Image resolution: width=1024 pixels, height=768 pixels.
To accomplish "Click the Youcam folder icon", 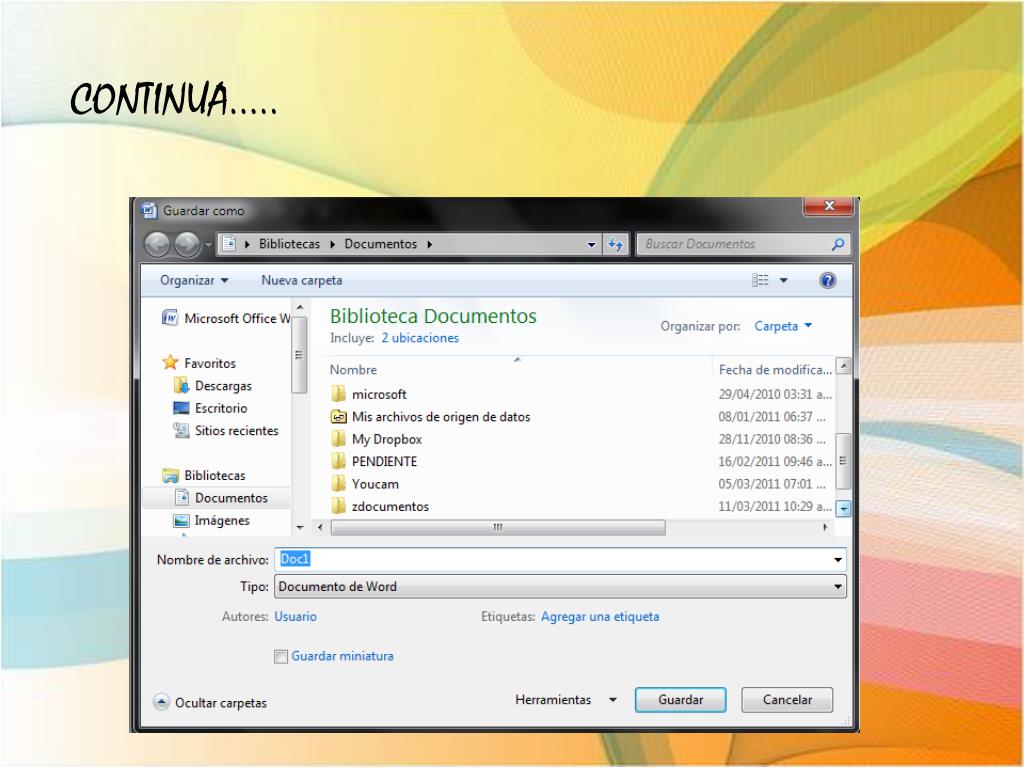I will [x=338, y=484].
